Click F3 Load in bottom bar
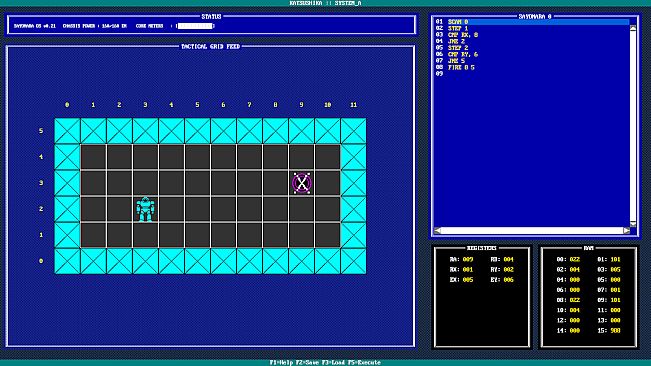Viewport: 651px width, 366px height. click(335, 362)
